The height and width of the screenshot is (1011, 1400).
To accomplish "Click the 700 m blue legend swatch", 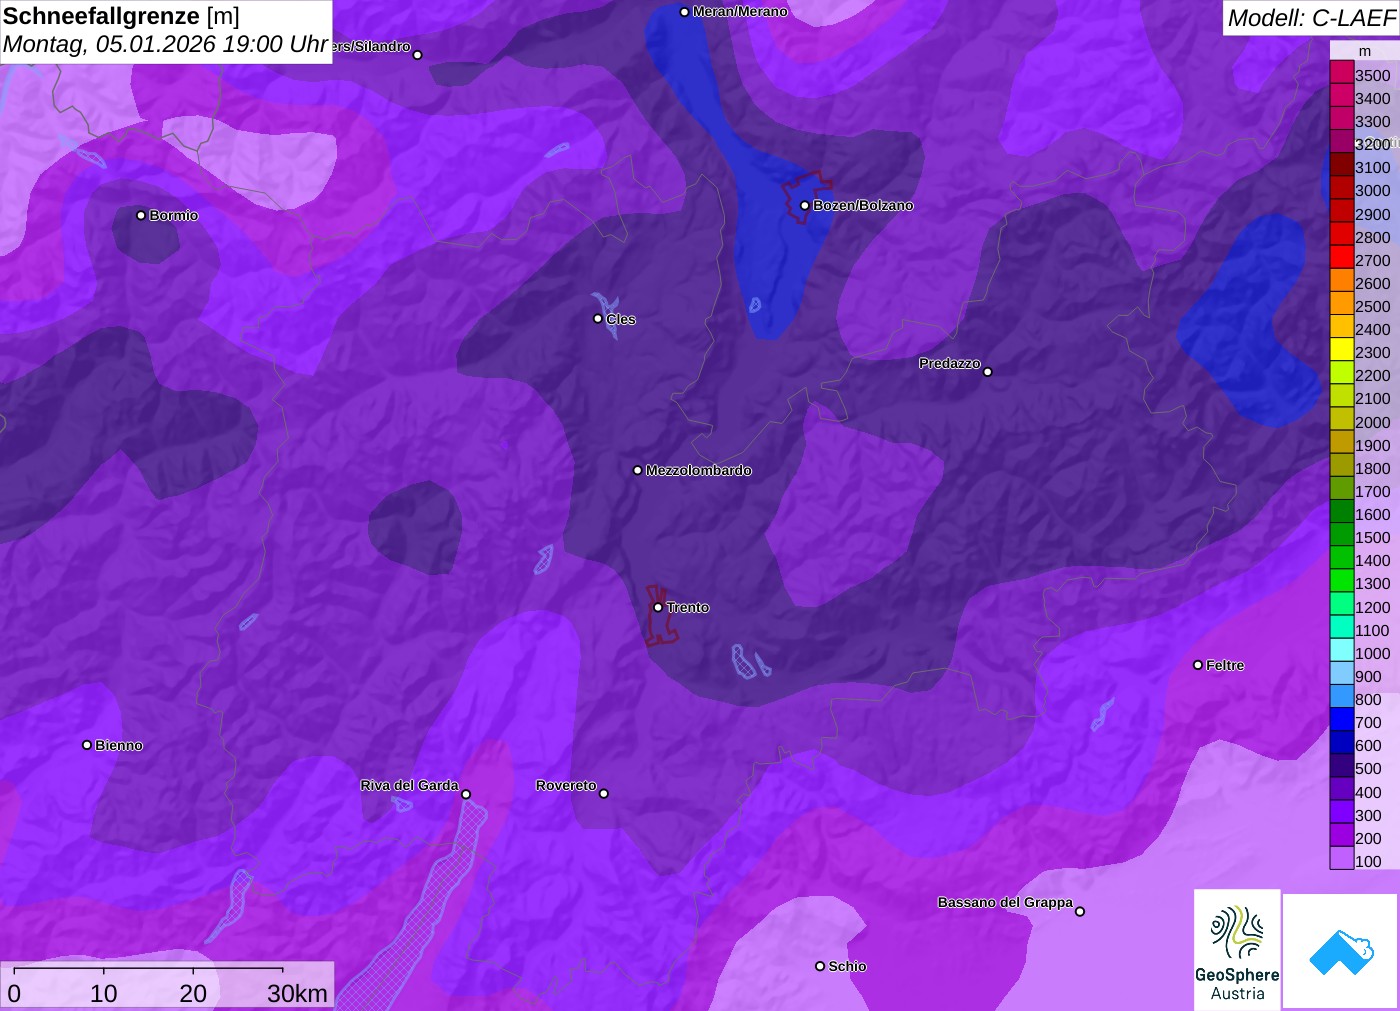I will pyautogui.click(x=1342, y=720).
